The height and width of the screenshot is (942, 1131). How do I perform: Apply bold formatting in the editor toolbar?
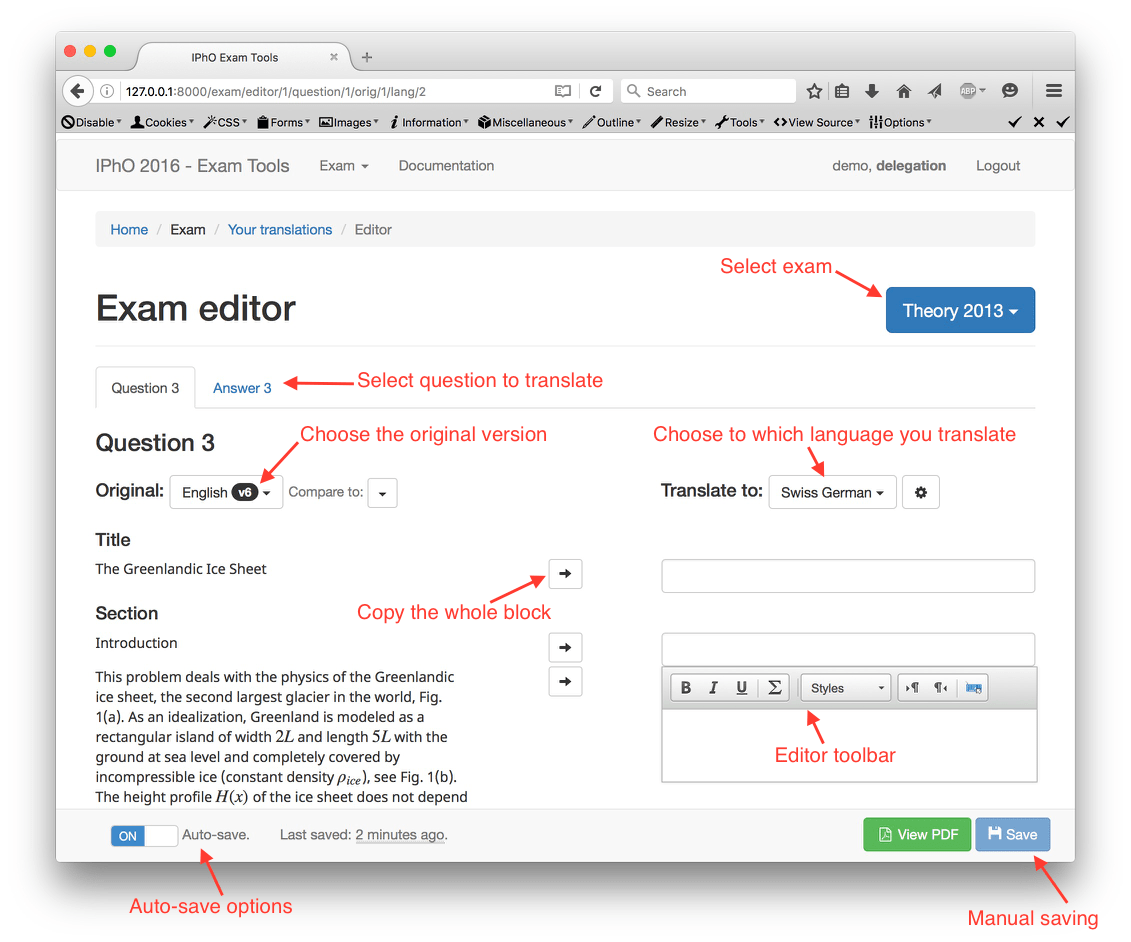click(x=685, y=687)
